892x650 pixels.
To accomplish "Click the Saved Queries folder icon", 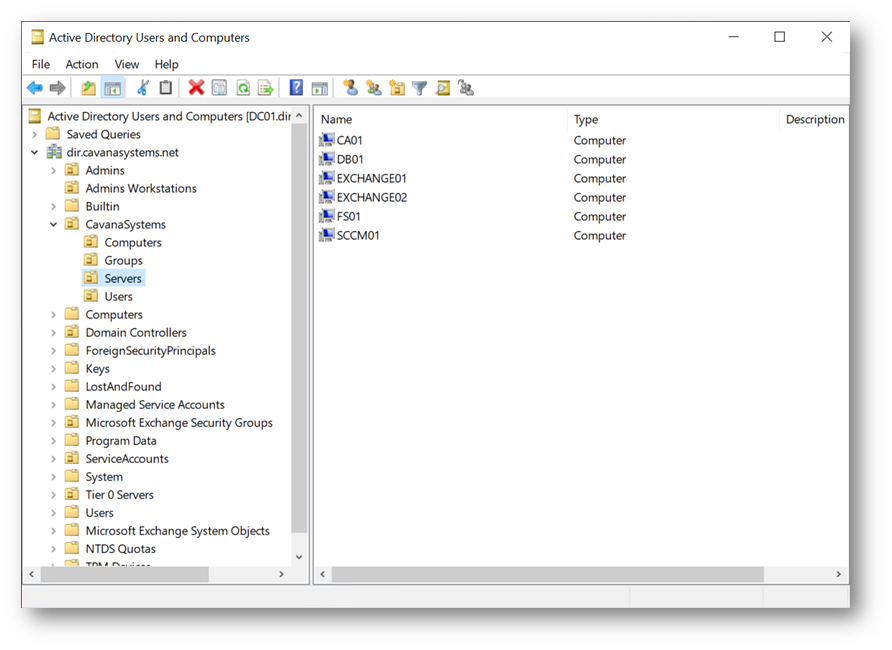I will tap(53, 134).
